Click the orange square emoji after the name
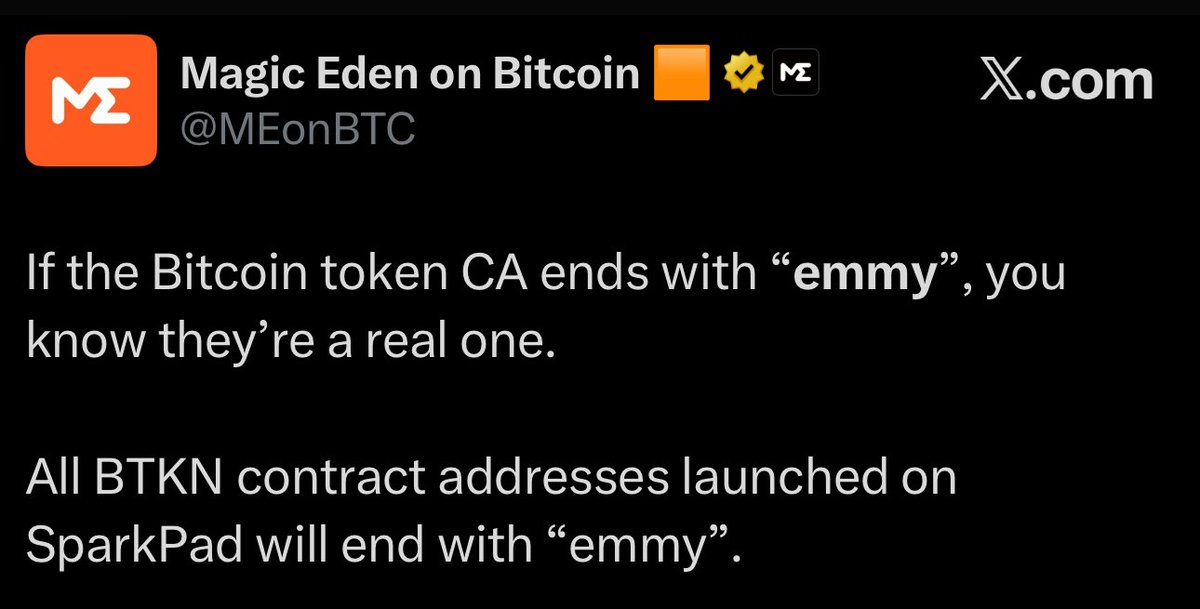This screenshot has width=1200, height=609. point(681,75)
